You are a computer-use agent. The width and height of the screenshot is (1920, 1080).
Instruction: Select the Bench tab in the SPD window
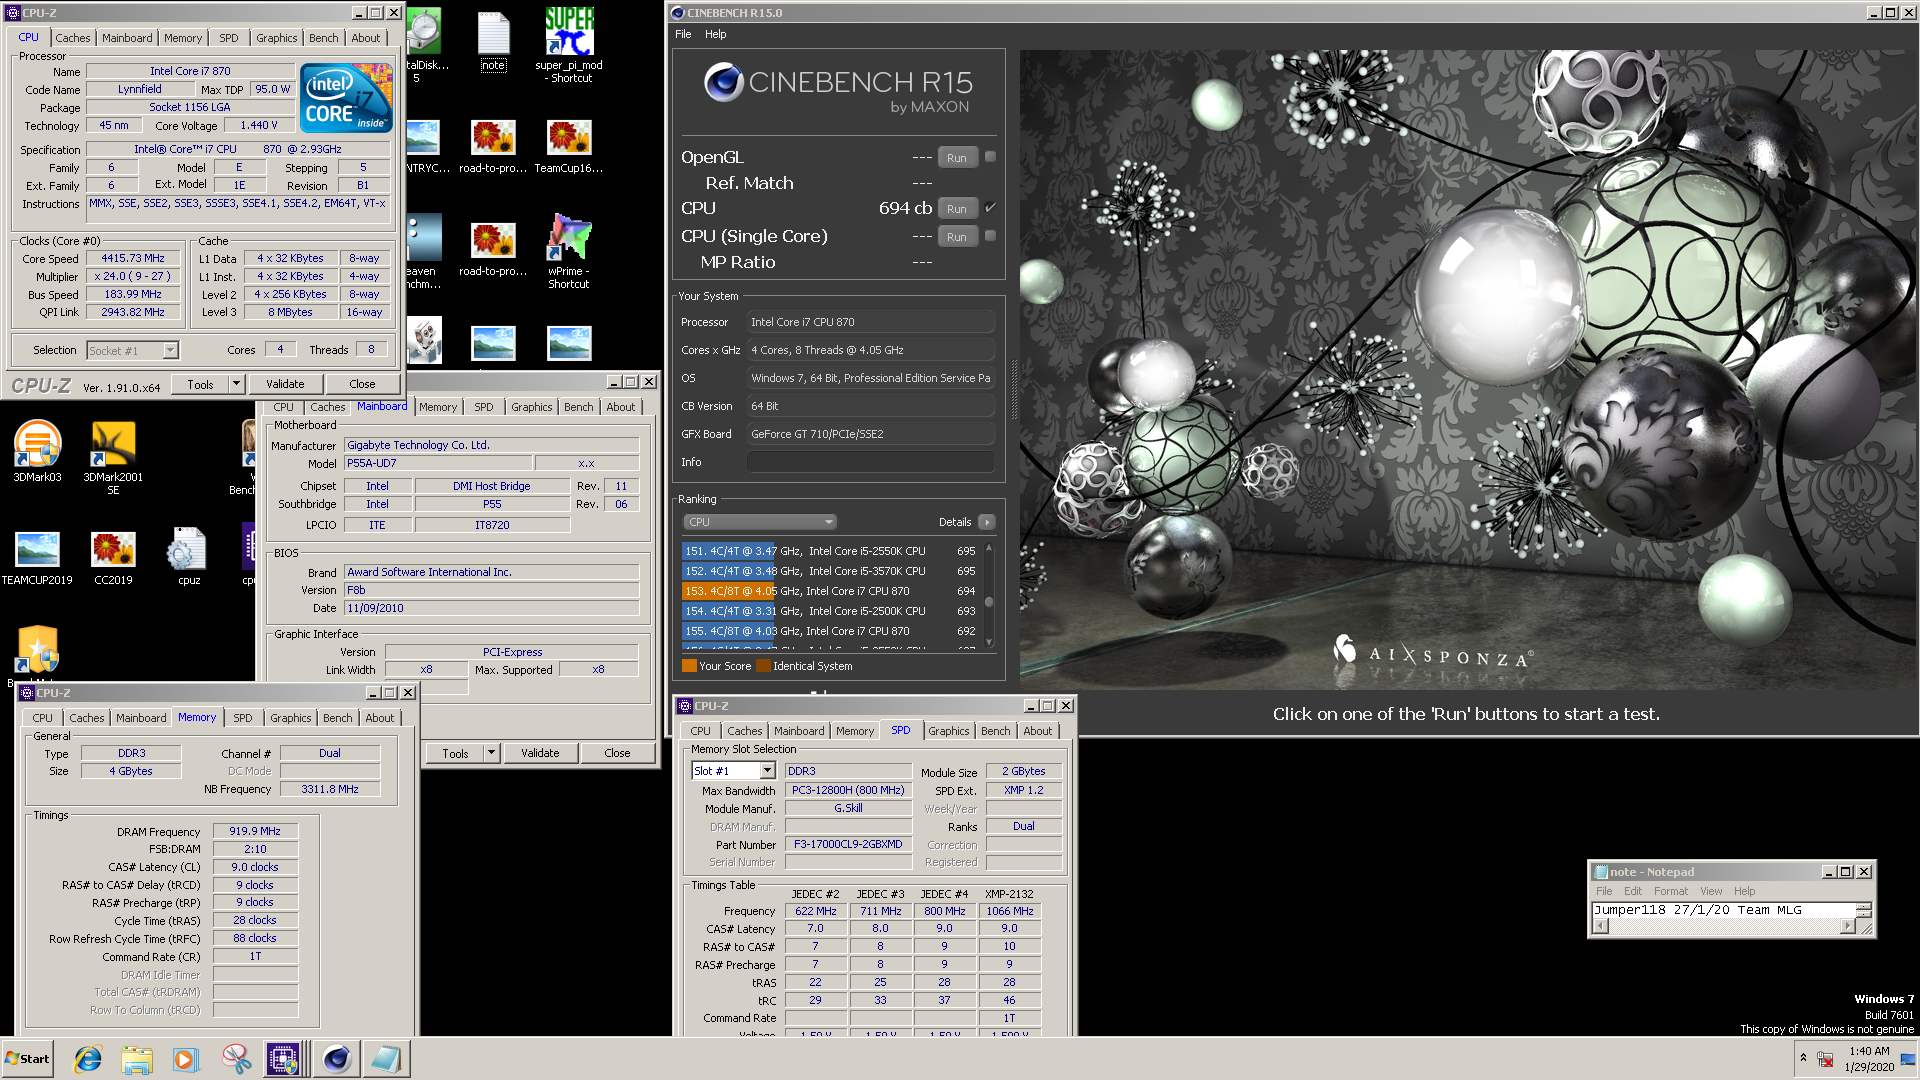995,731
